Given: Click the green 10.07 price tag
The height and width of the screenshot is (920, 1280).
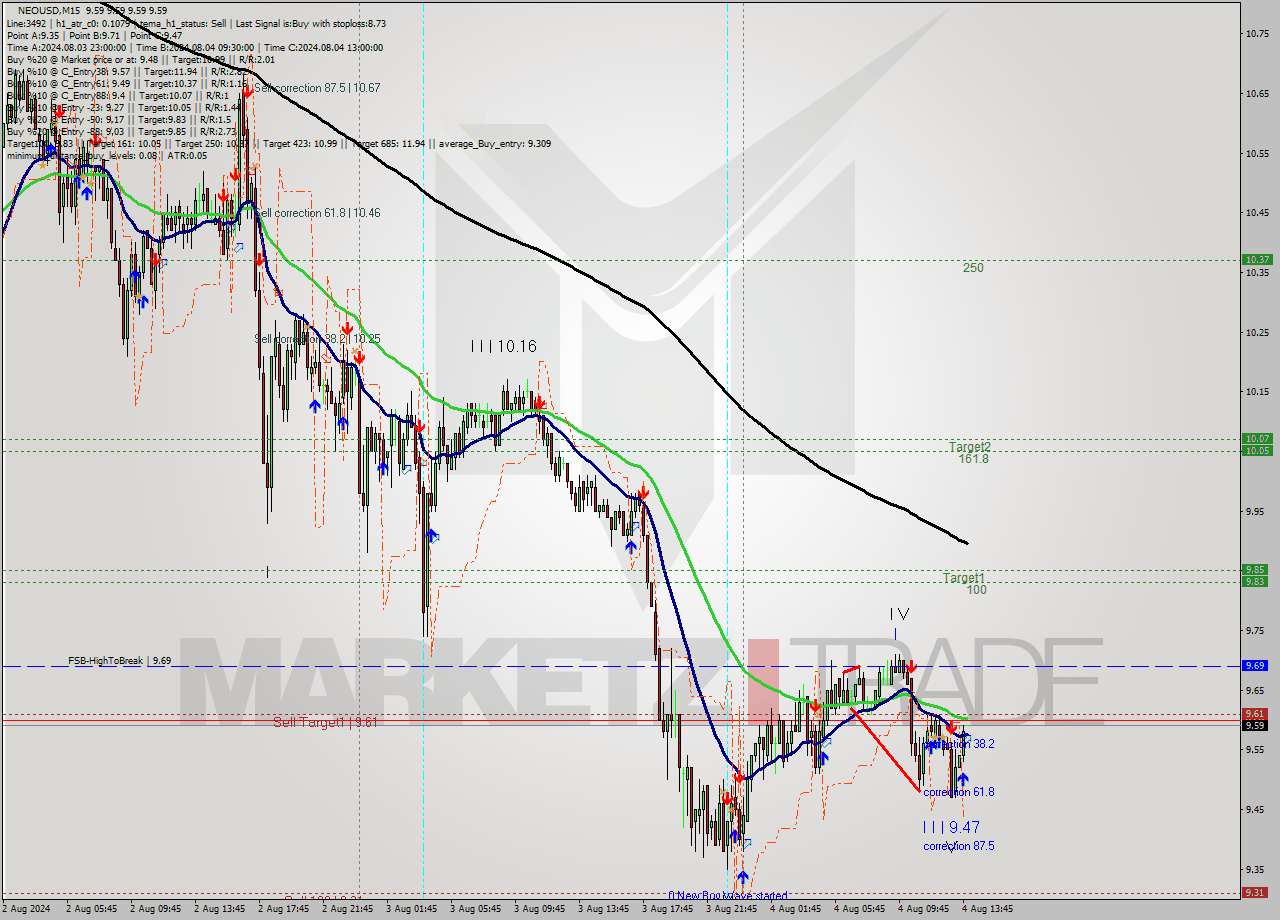Looking at the screenshot, I should click(1256, 439).
